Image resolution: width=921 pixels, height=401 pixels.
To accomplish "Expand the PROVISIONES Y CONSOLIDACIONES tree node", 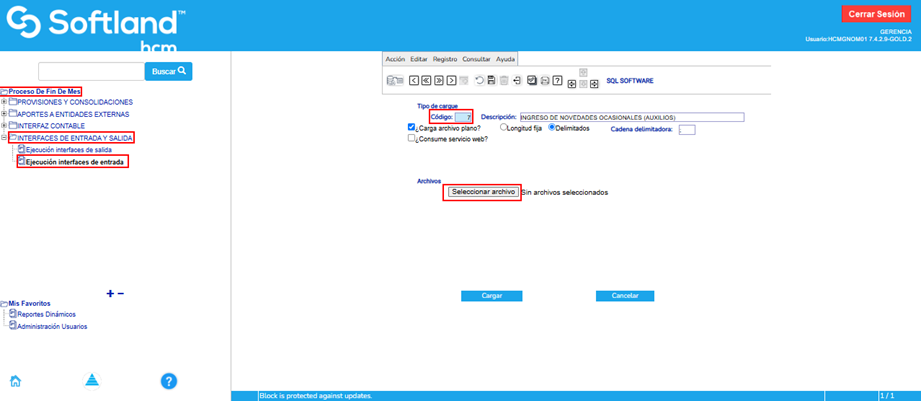I will point(4,102).
